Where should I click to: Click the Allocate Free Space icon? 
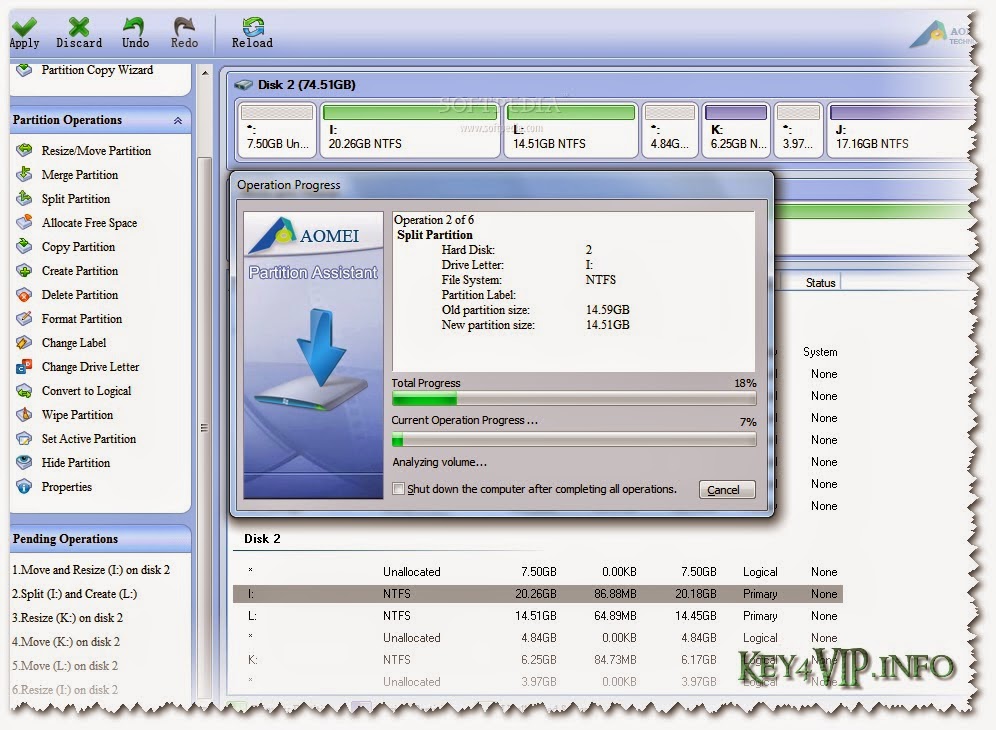[x=24, y=222]
